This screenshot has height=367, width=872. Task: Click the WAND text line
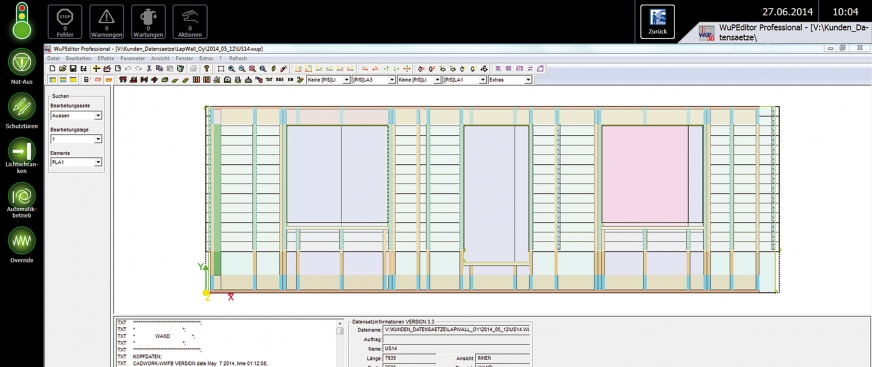click(x=162, y=336)
